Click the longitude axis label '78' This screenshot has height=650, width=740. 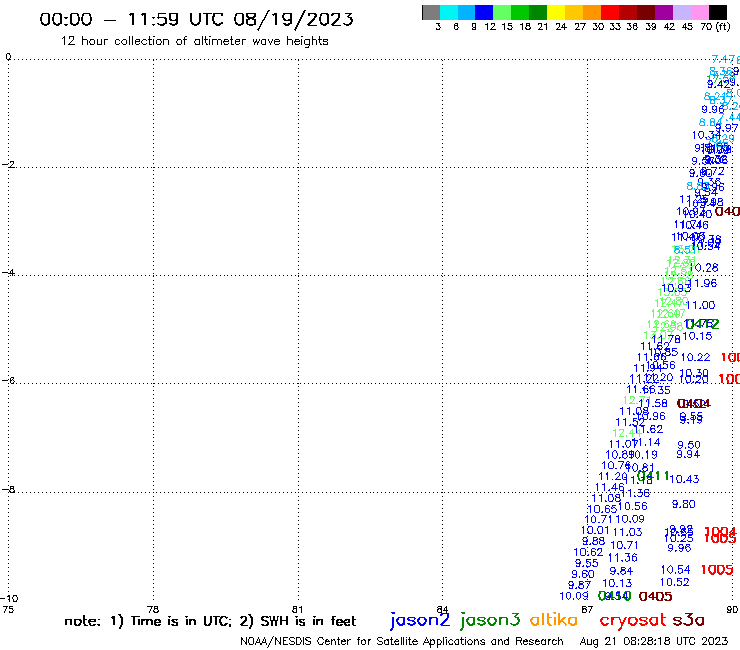[x=153, y=609]
